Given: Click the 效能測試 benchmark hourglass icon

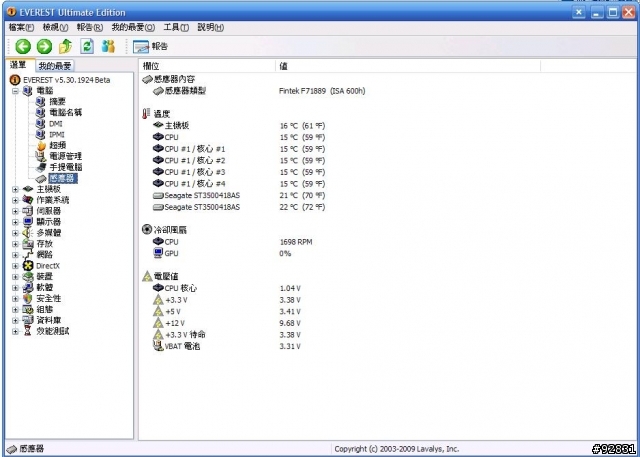Looking at the screenshot, I should click(28, 331).
